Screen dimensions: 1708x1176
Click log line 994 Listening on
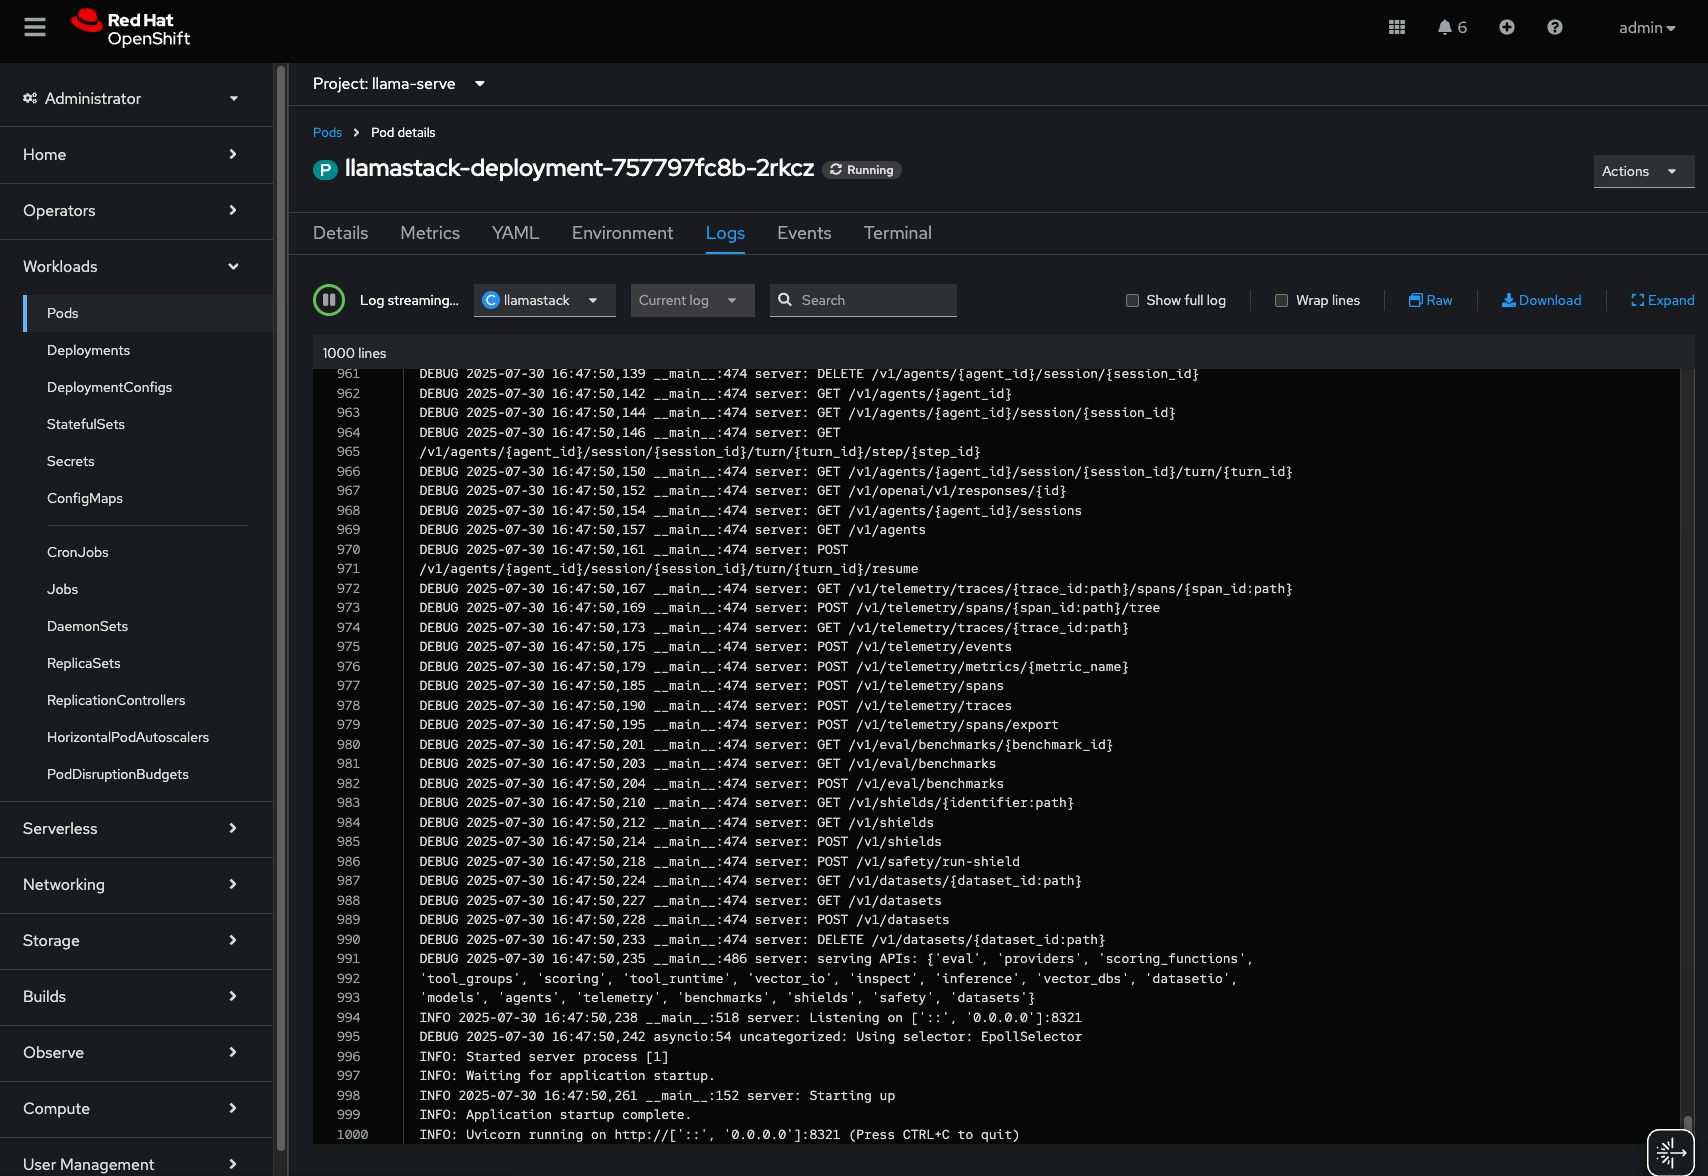point(750,1017)
